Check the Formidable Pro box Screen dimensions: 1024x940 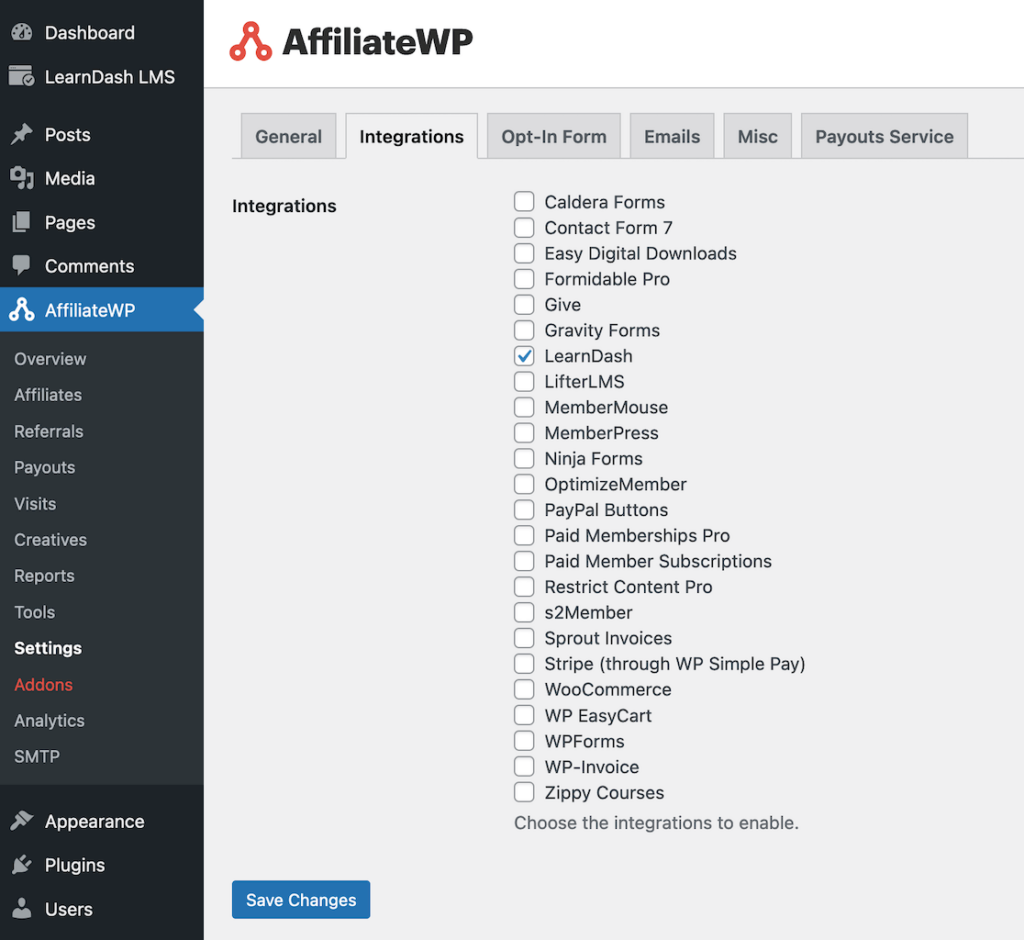[524, 279]
